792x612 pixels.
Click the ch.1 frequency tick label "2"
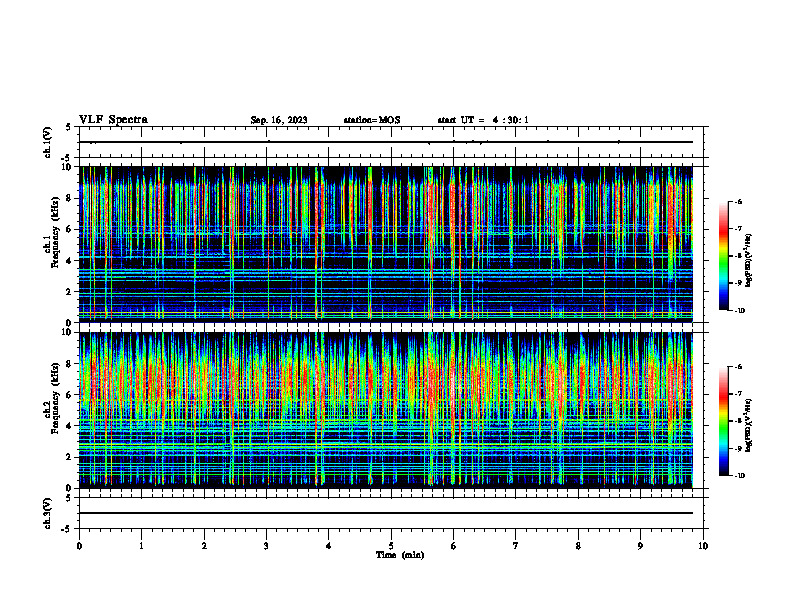click(x=68, y=292)
